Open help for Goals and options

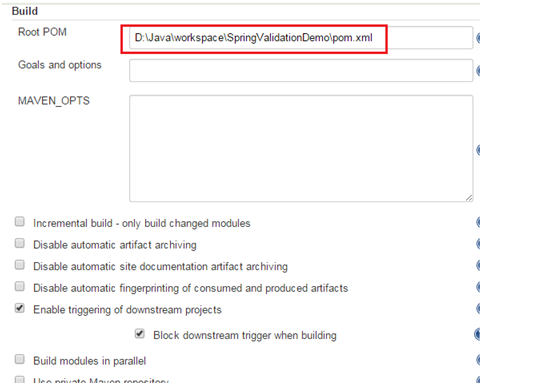point(478,71)
